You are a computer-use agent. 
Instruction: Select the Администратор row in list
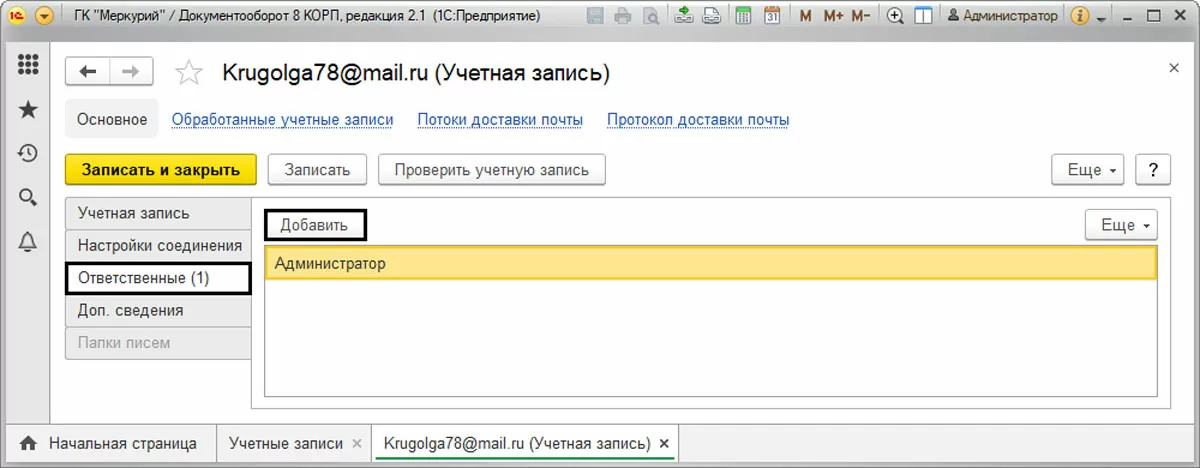(710, 263)
